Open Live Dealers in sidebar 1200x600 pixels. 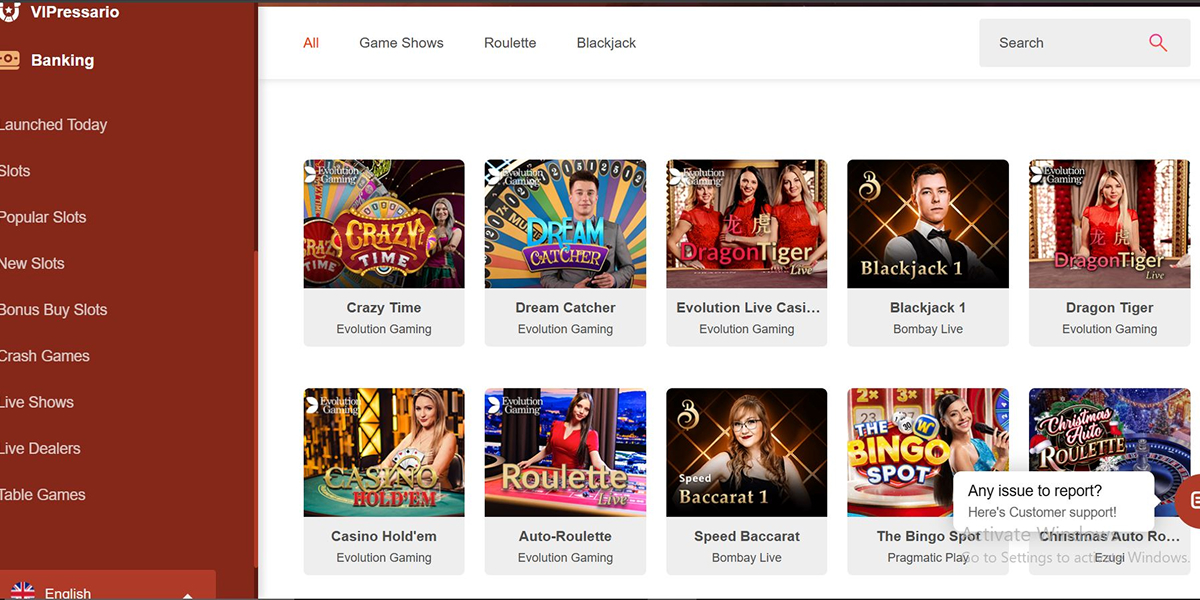(40, 448)
